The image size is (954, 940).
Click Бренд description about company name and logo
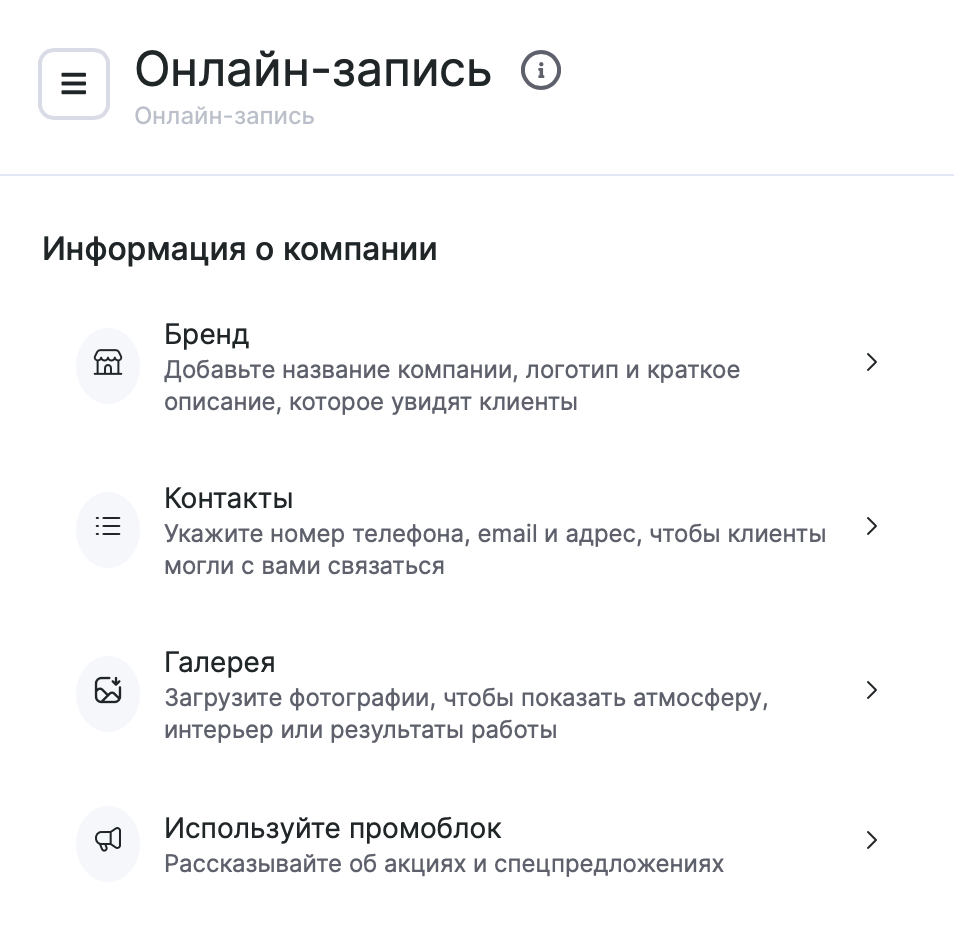(x=452, y=386)
